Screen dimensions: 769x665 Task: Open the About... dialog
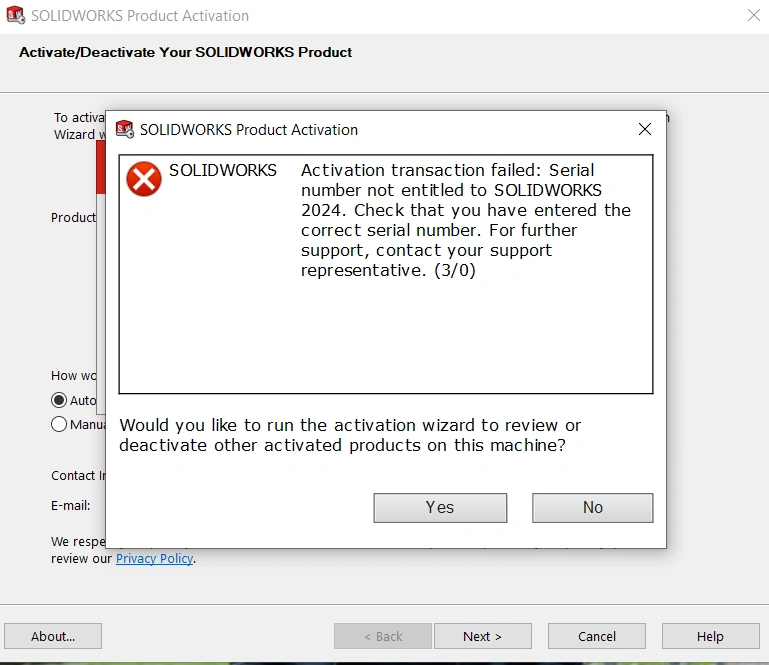(53, 636)
